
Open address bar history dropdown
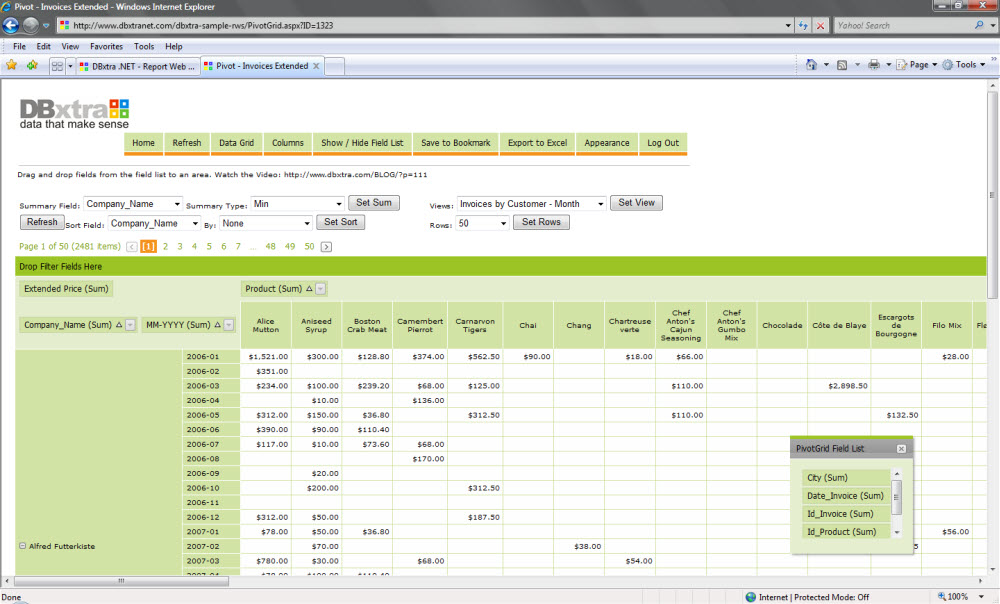tap(788, 26)
